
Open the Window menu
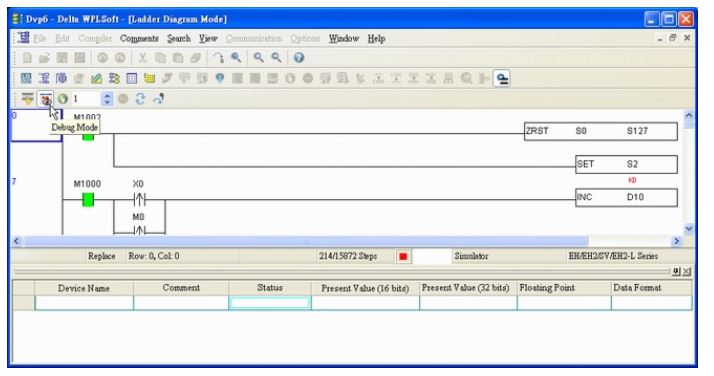tap(344, 39)
